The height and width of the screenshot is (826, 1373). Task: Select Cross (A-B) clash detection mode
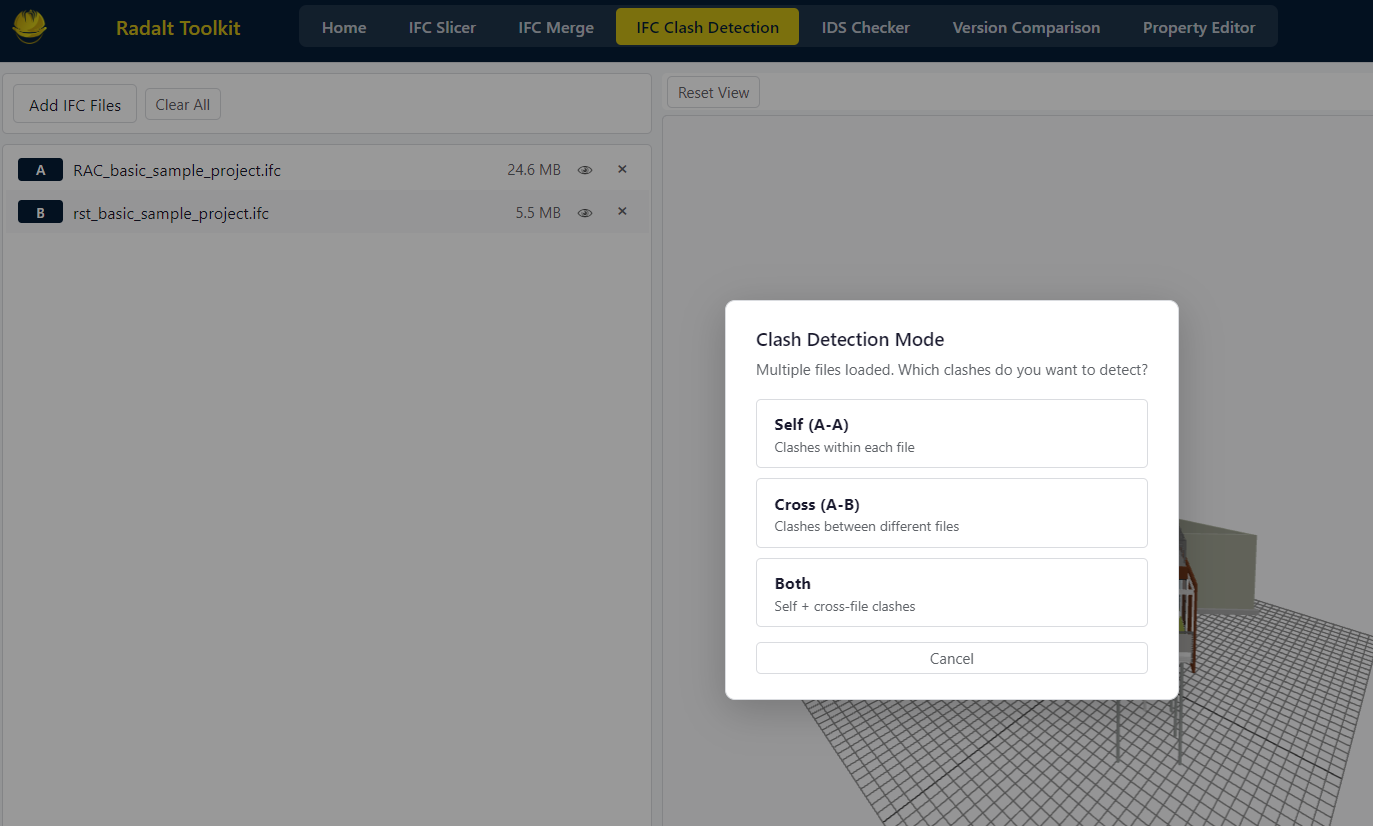(x=951, y=513)
